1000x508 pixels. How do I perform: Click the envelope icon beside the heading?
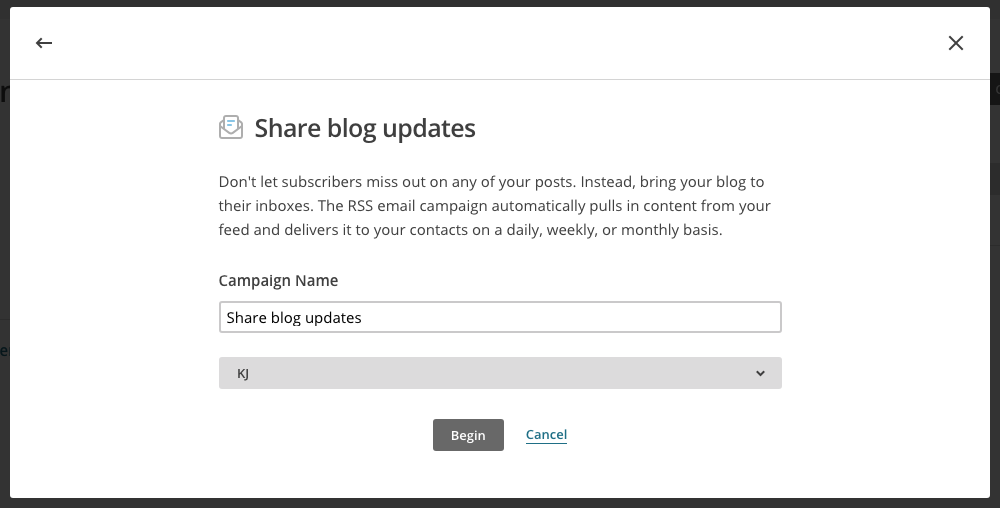(231, 127)
